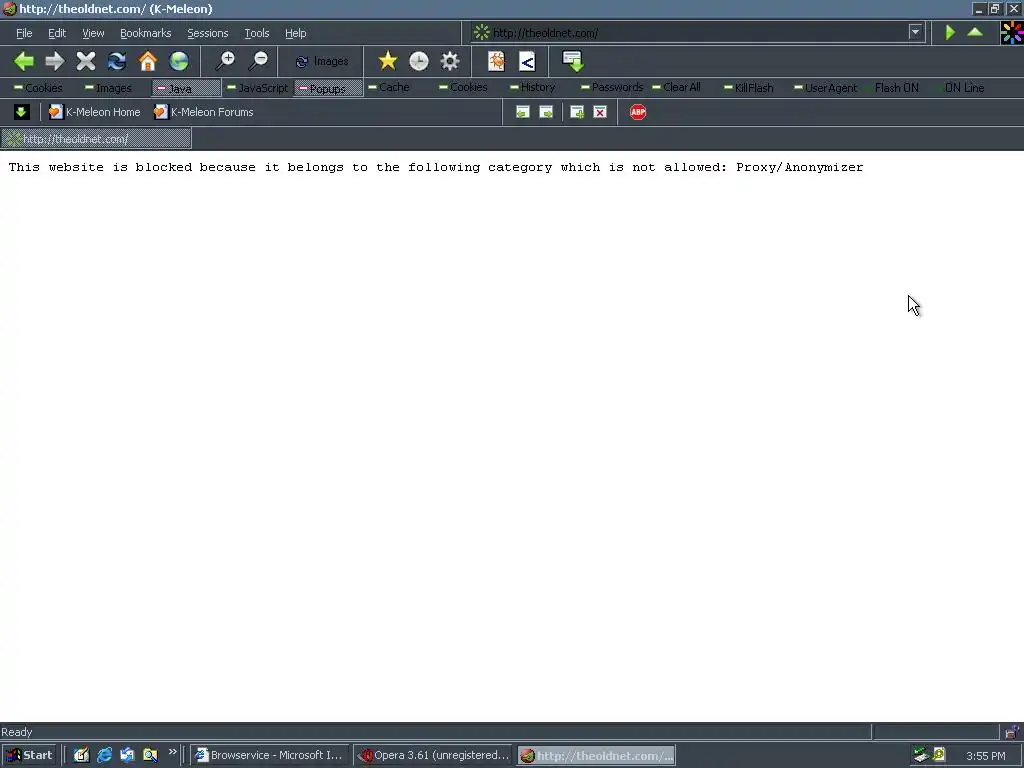
Task: Launch Internet Explorer from quick launch
Action: coord(104,755)
